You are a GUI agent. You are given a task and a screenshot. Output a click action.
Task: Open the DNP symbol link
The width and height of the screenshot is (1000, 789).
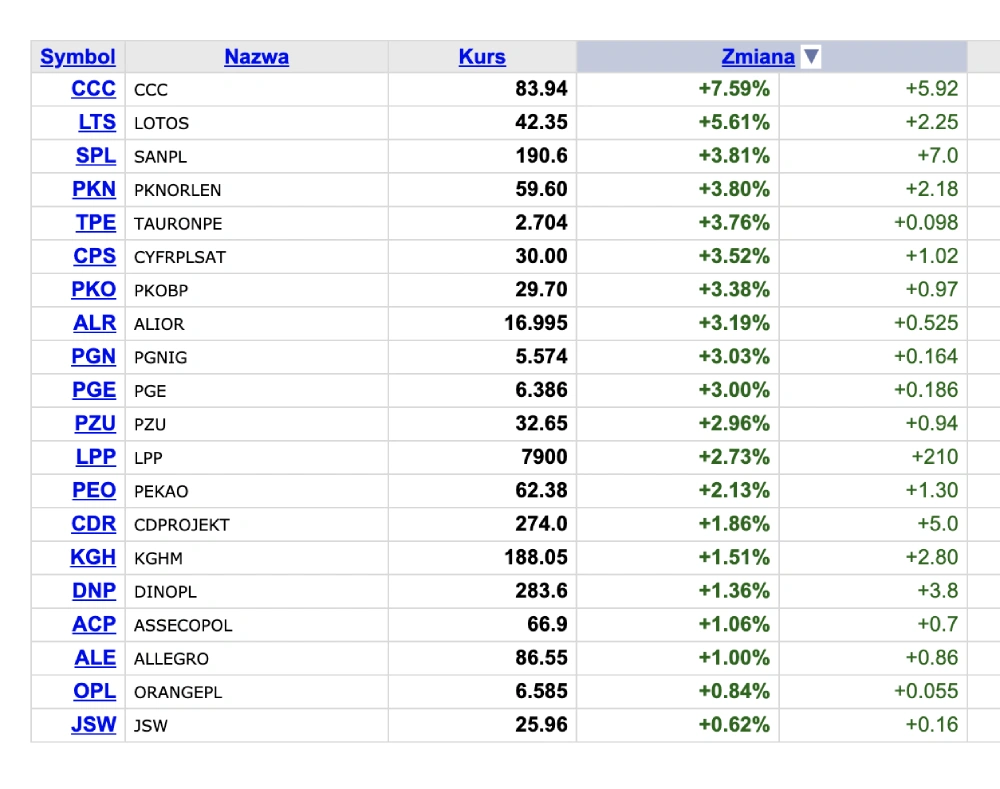pyautogui.click(x=94, y=591)
